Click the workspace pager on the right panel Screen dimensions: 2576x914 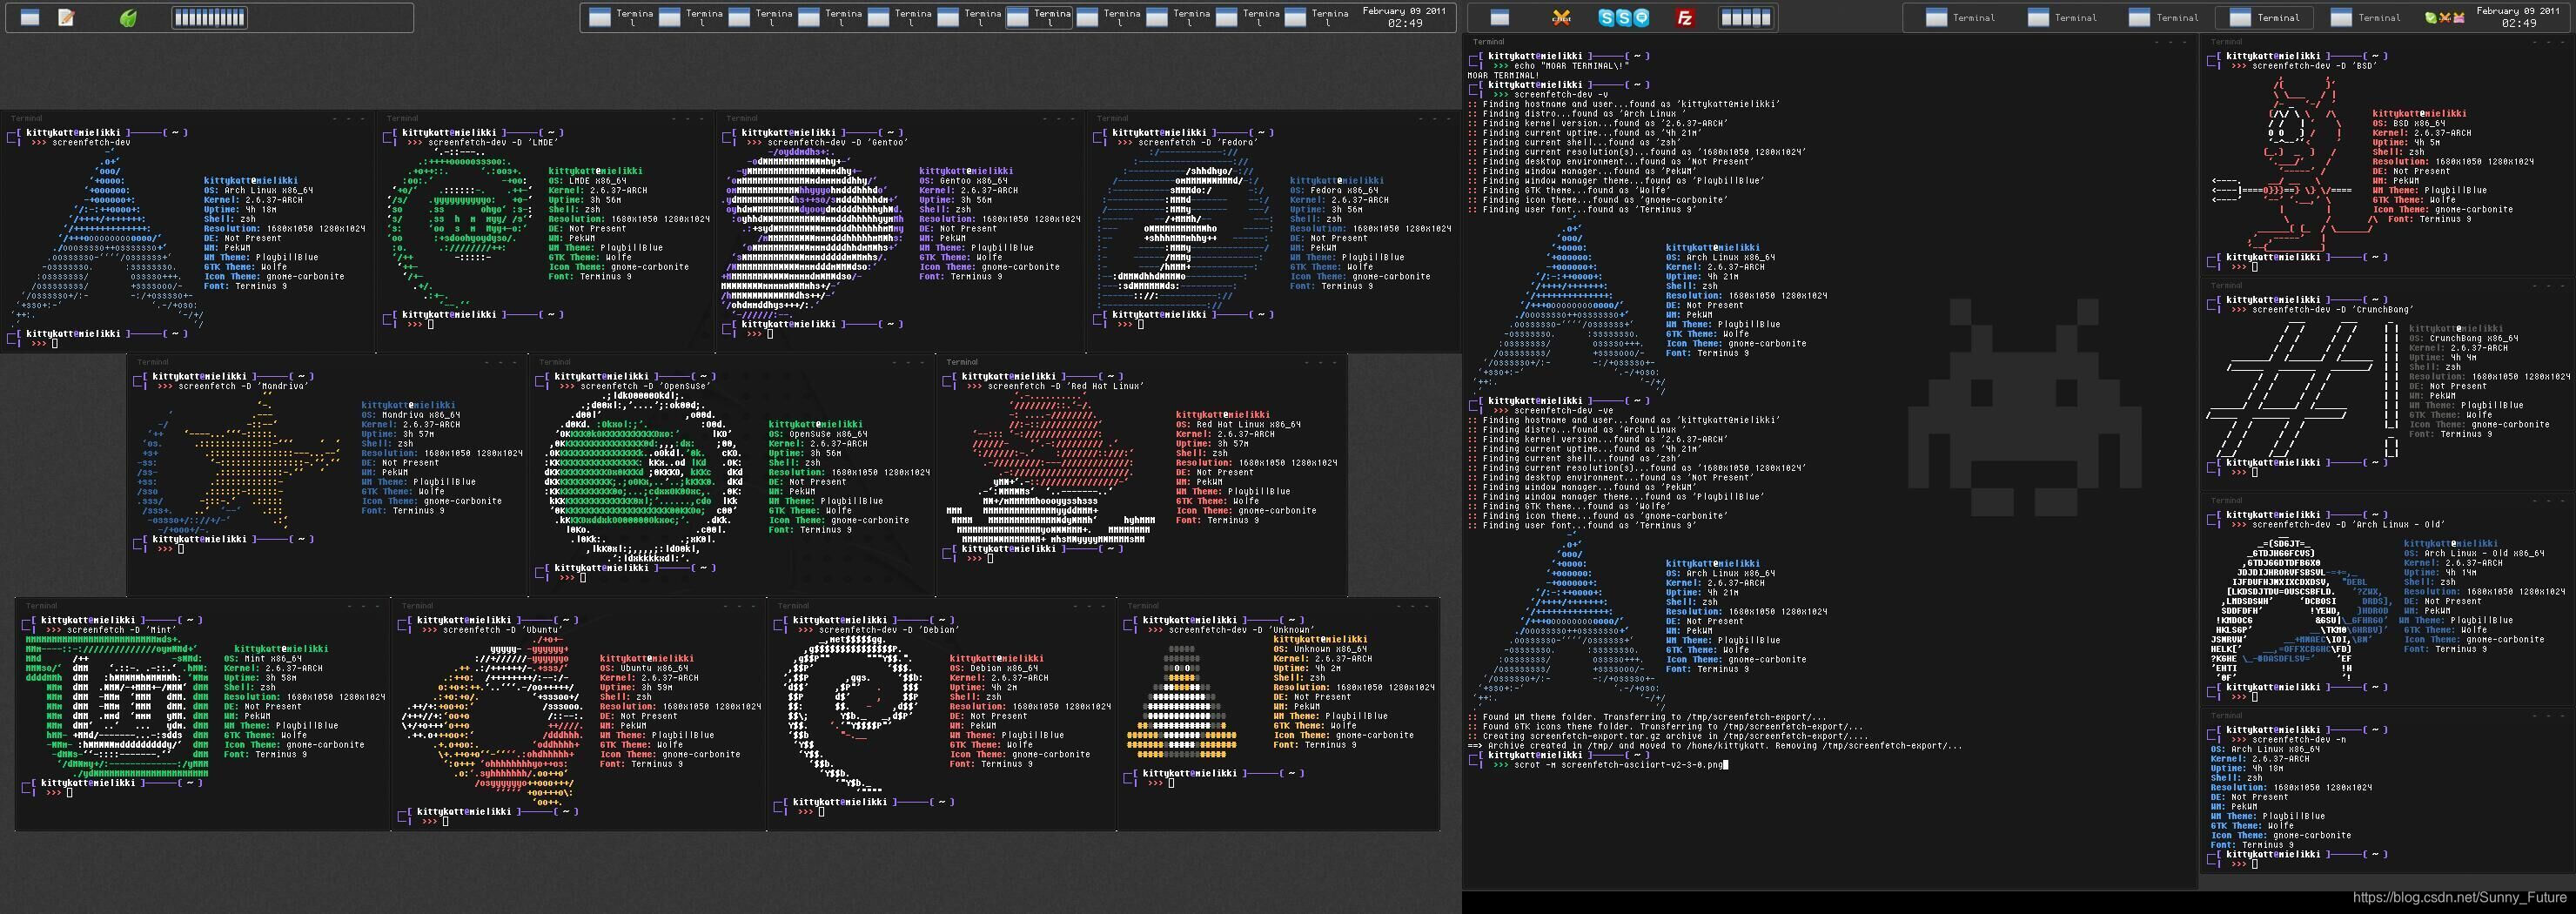[x=1745, y=17]
